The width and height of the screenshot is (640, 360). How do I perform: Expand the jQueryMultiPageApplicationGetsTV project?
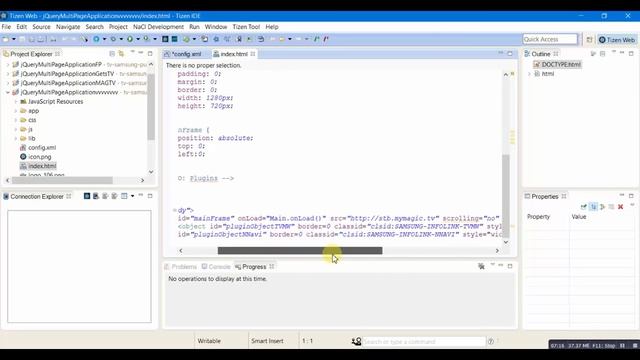coord(7,74)
